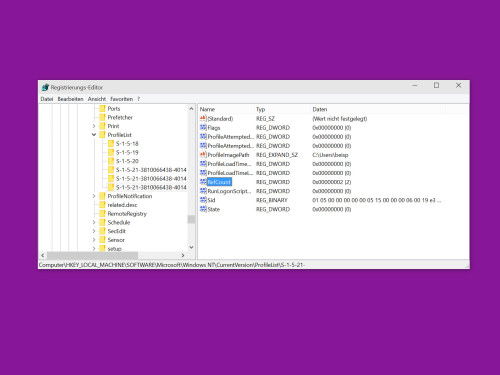
Task: Expand the SecEdit key
Action: click(x=94, y=231)
